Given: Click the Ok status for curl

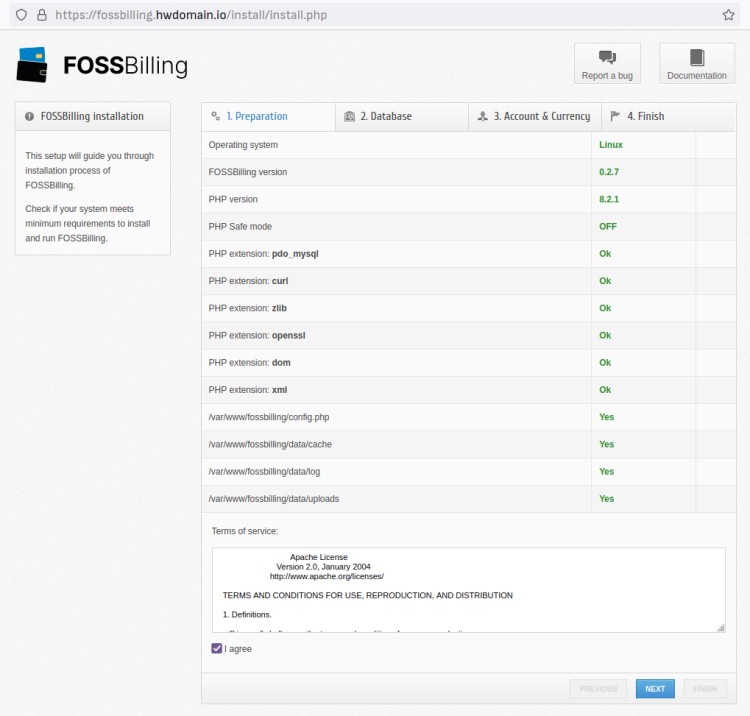Looking at the screenshot, I should click(x=605, y=281).
